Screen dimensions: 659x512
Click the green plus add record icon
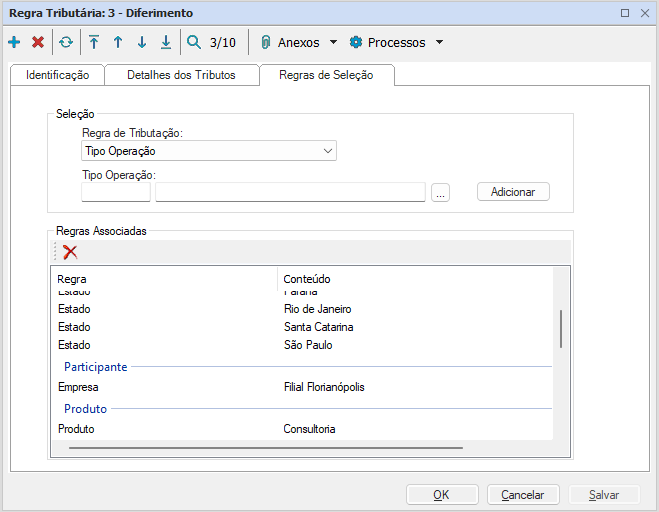14,43
